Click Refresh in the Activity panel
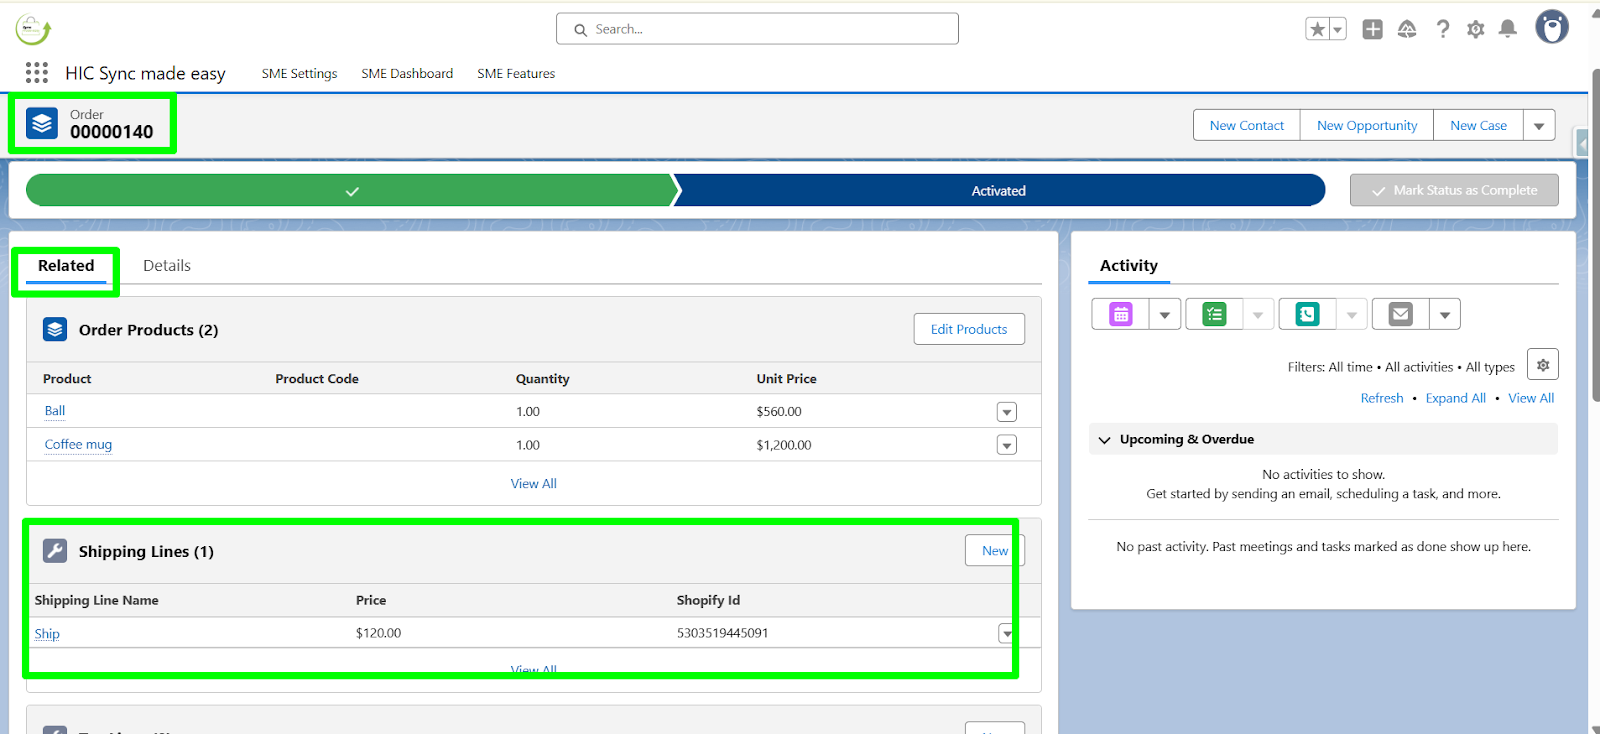The width and height of the screenshot is (1600, 734). point(1382,398)
